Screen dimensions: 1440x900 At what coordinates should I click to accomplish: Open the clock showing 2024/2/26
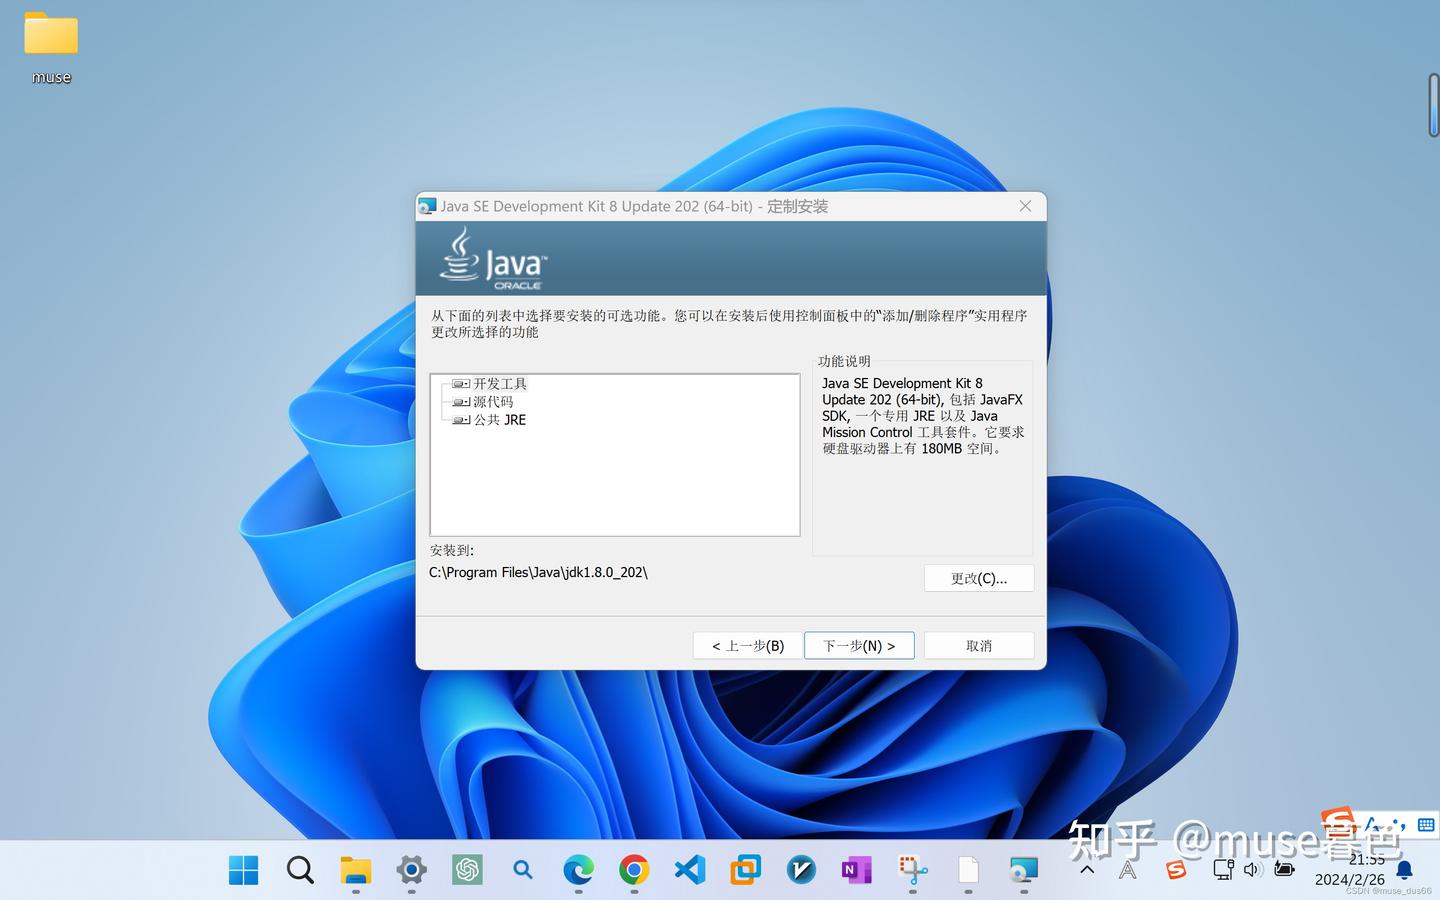point(1348,870)
